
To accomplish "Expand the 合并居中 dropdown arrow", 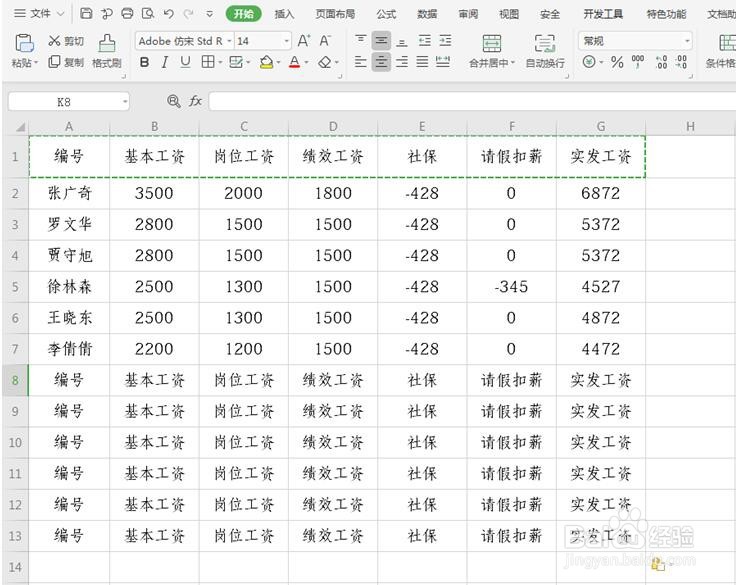I will (513, 62).
